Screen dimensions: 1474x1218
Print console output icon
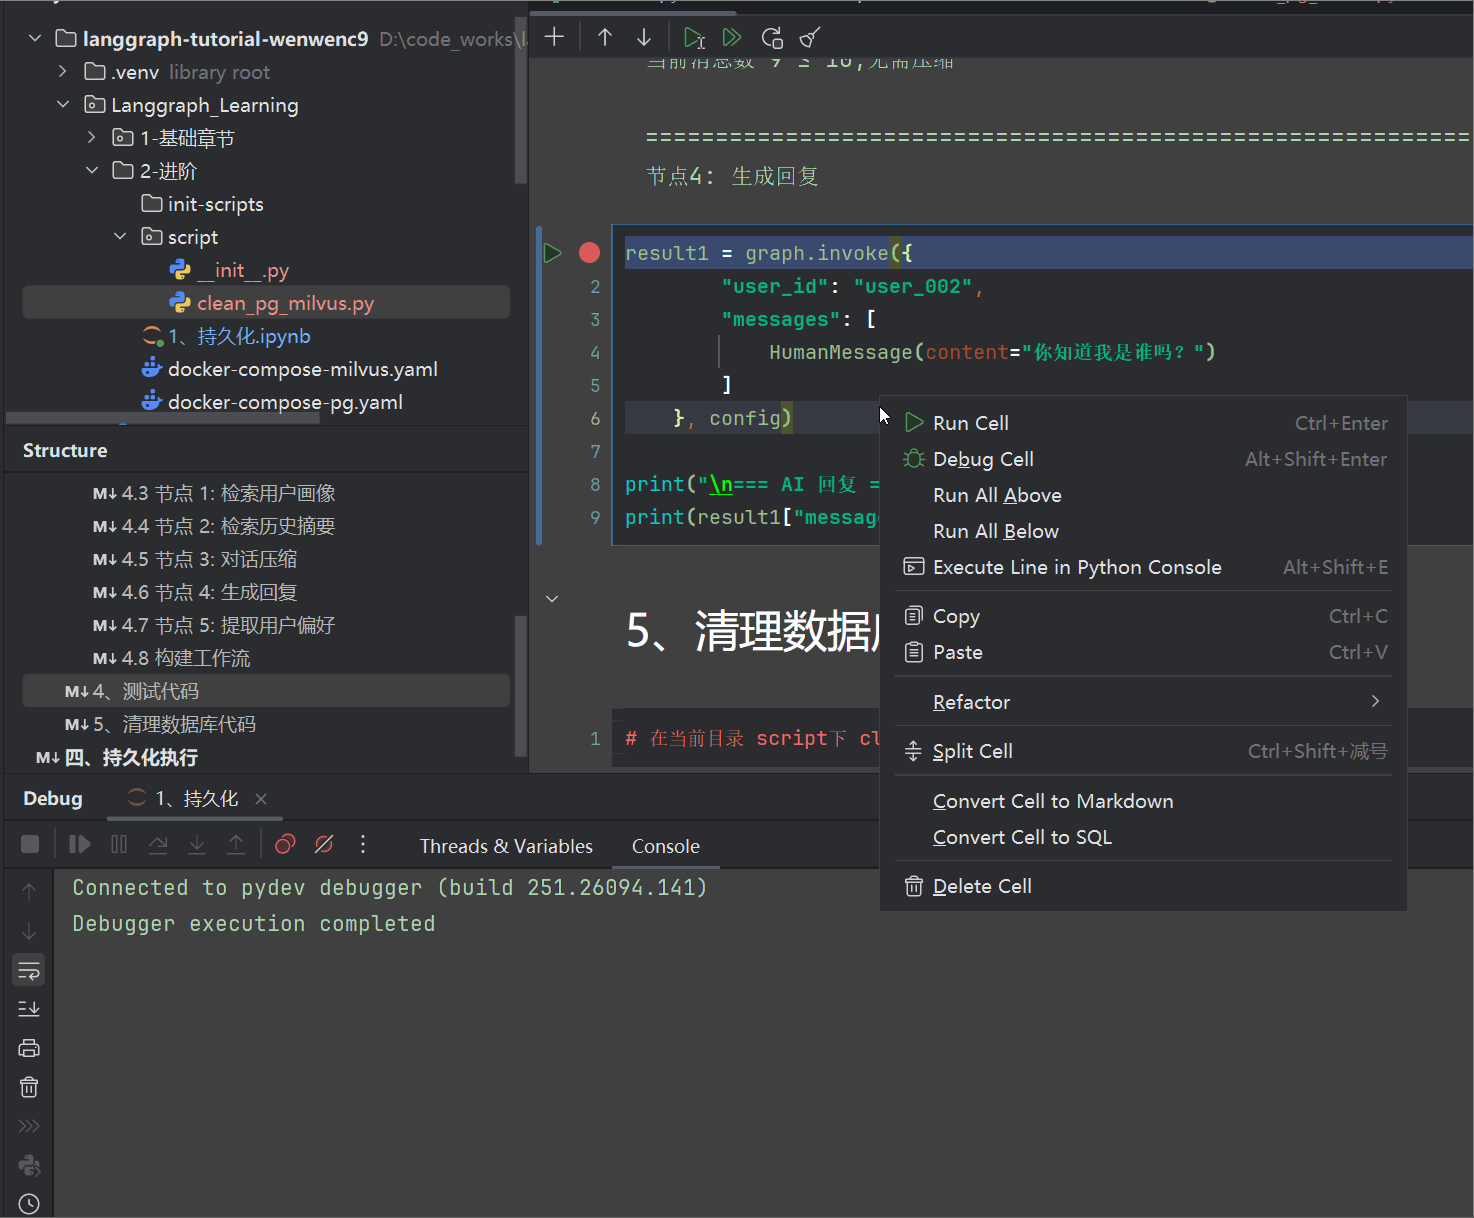[x=29, y=1048]
